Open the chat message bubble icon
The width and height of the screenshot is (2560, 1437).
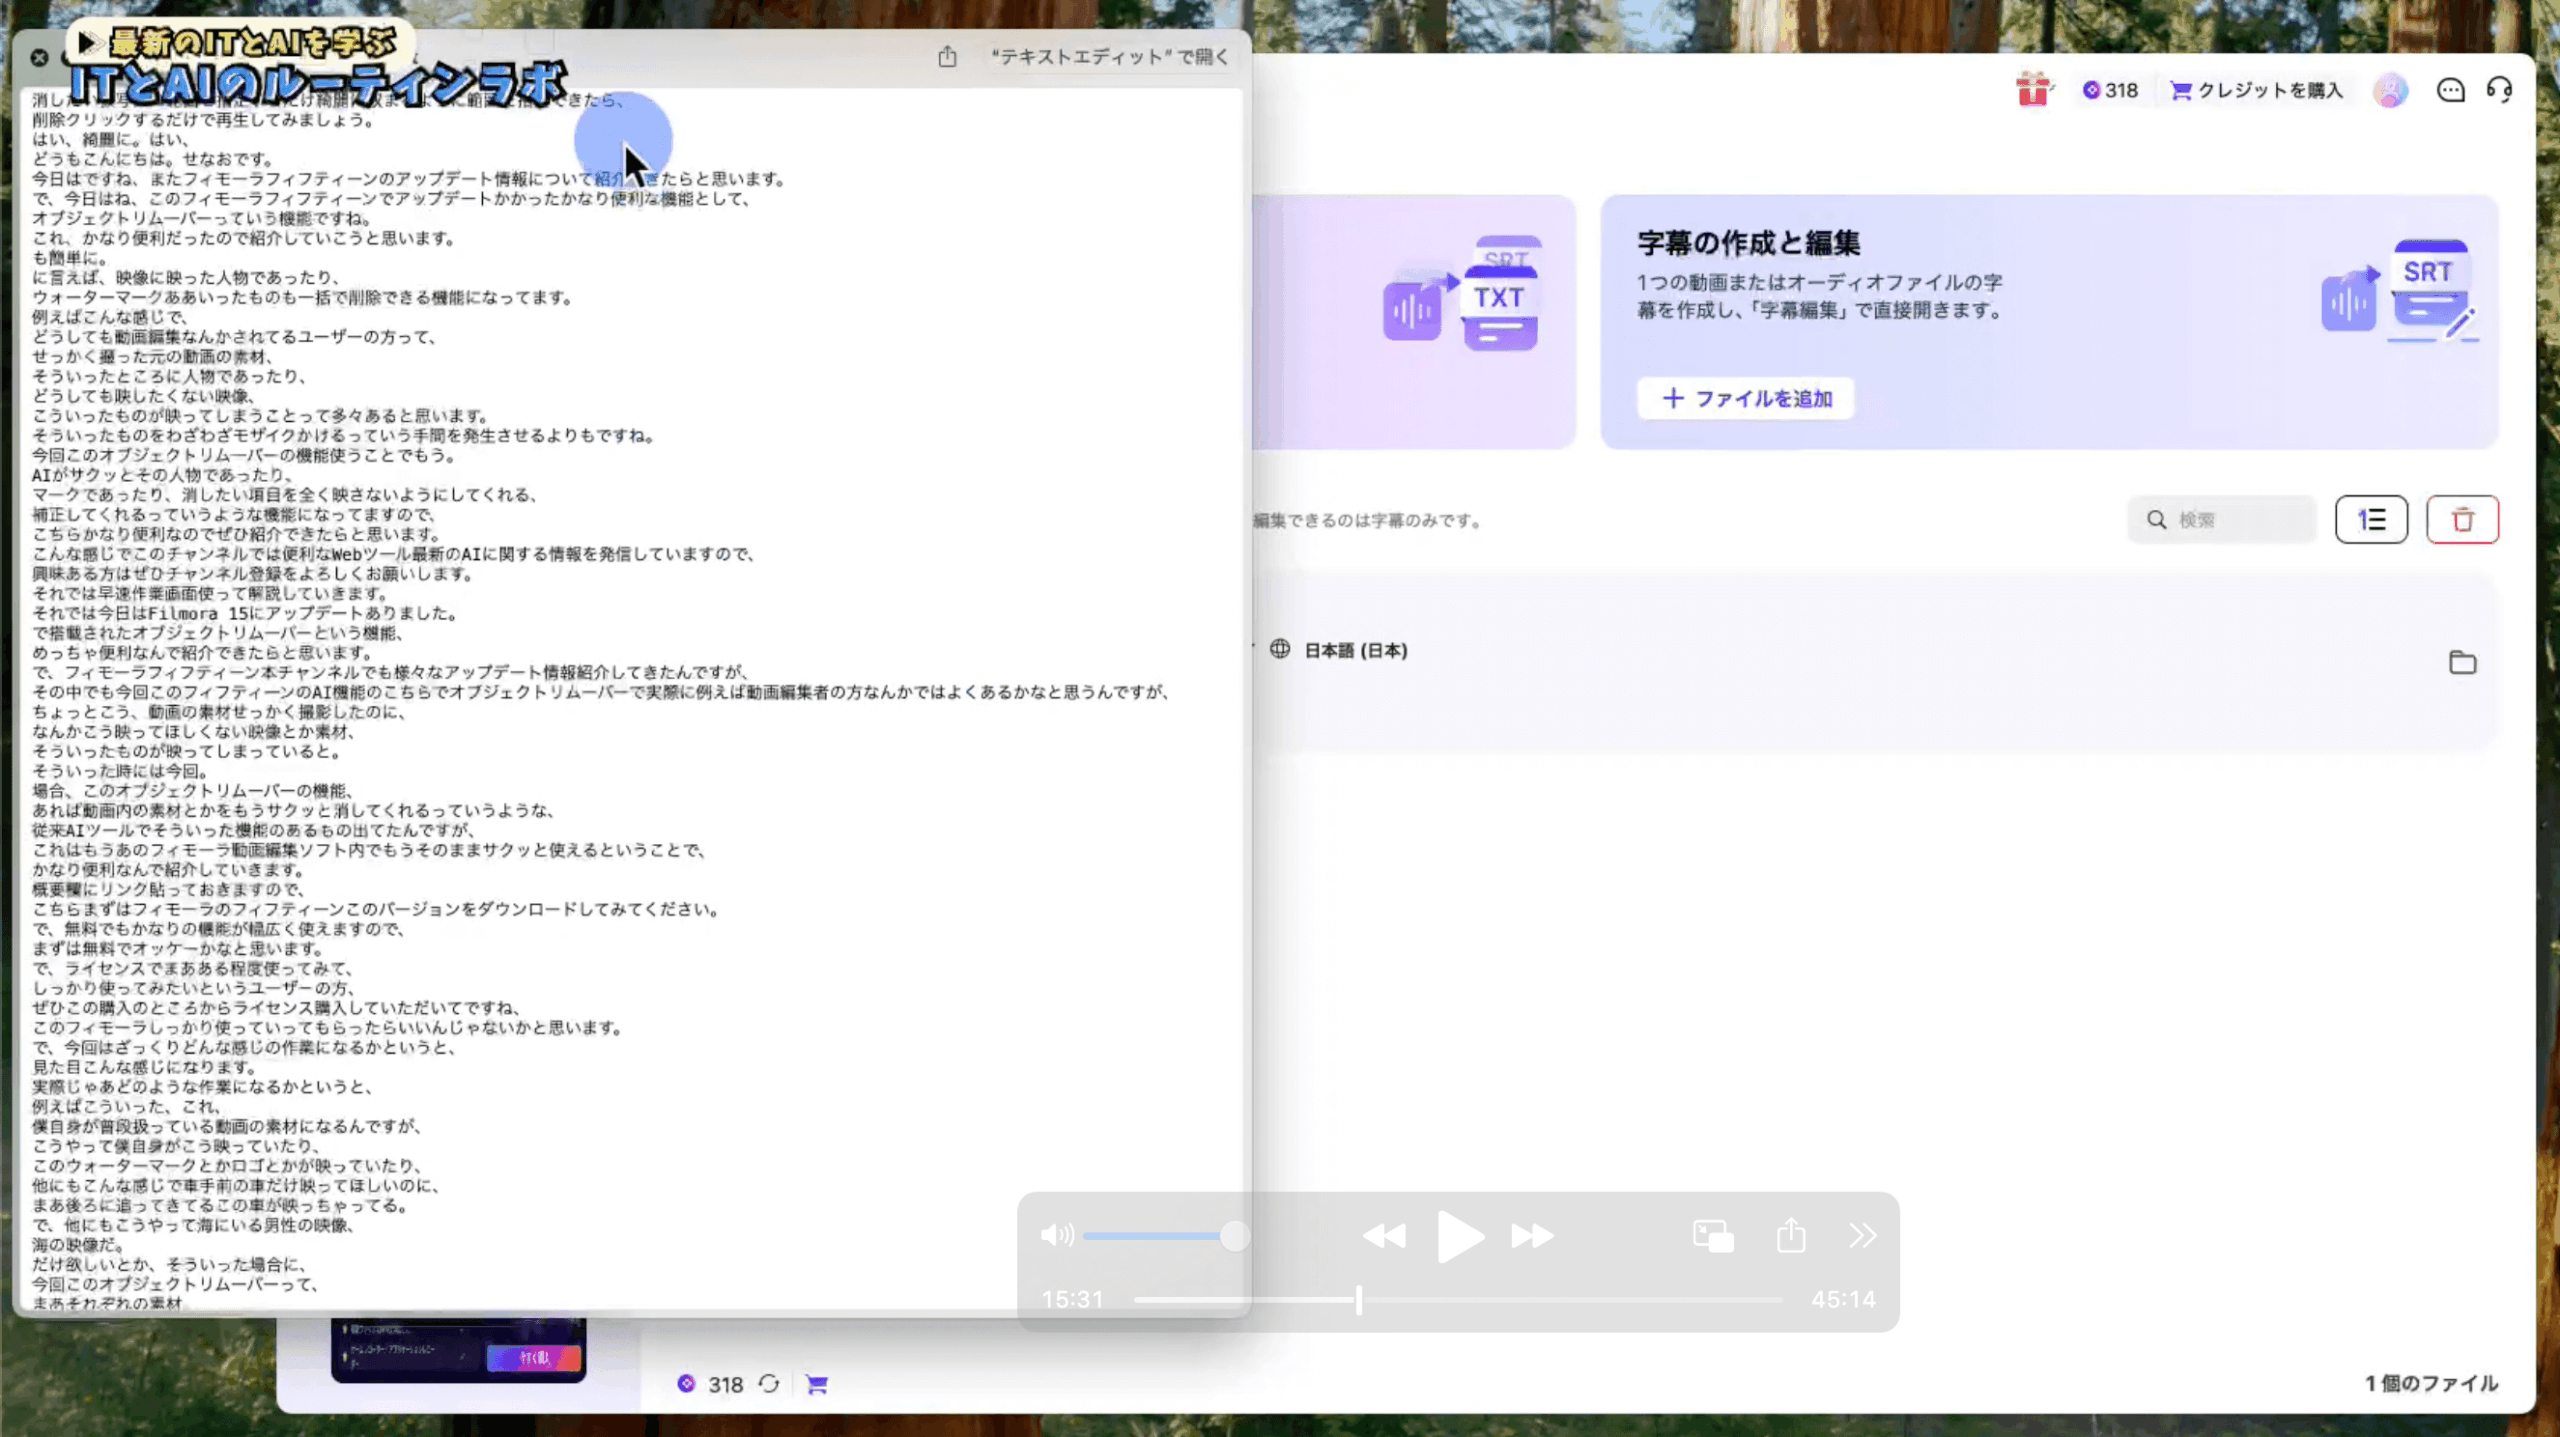click(x=2450, y=90)
